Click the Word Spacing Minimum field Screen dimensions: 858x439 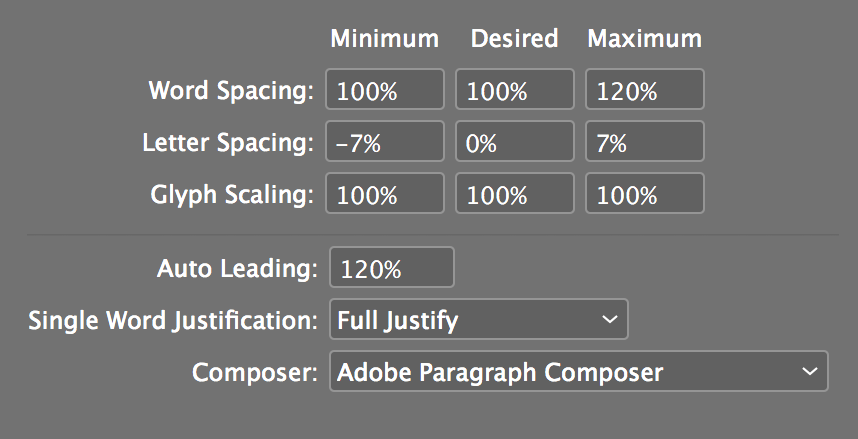tap(385, 90)
